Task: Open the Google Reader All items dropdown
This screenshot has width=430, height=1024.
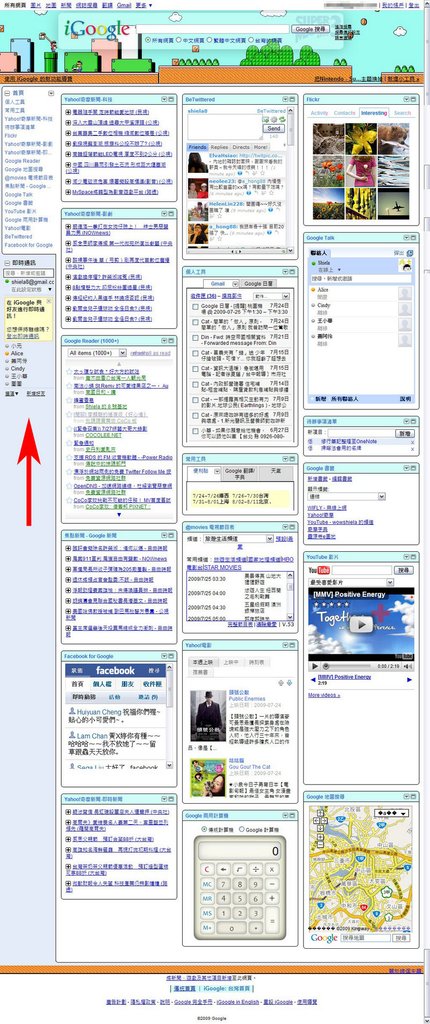Action: point(97,353)
